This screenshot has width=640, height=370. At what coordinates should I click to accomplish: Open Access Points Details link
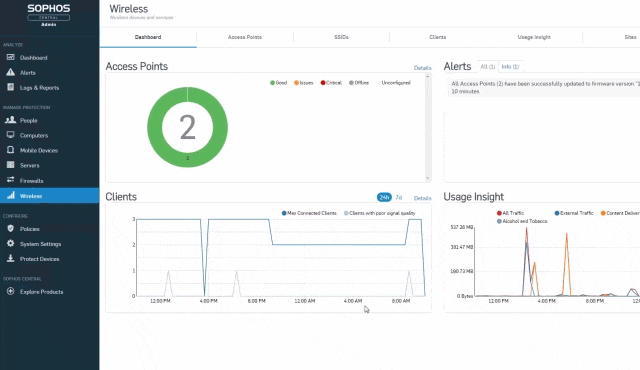422,68
